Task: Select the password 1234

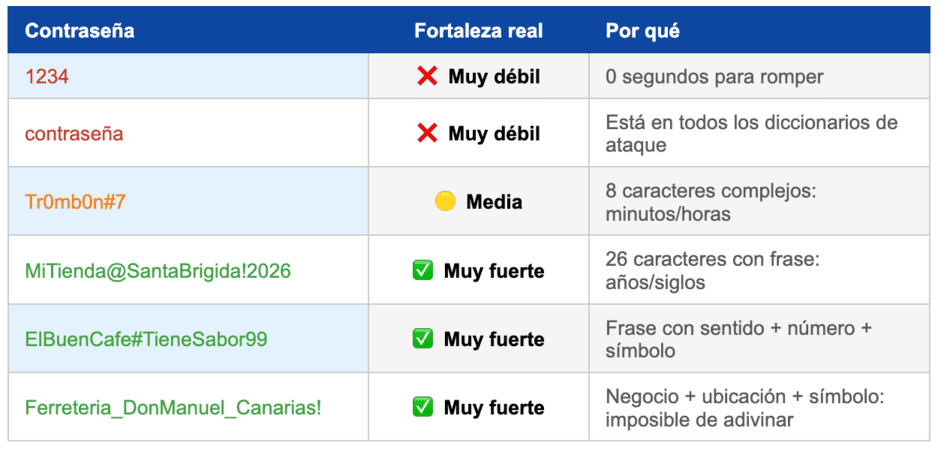Action: click(47, 76)
